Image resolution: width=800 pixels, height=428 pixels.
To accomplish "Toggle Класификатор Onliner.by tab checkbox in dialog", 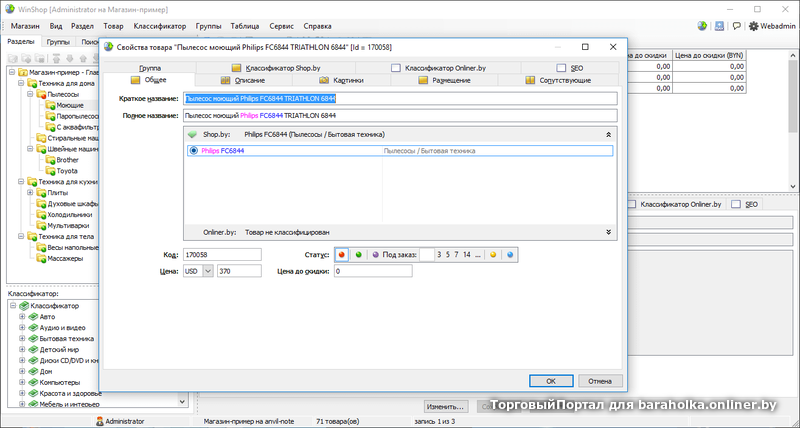I will pos(396,68).
